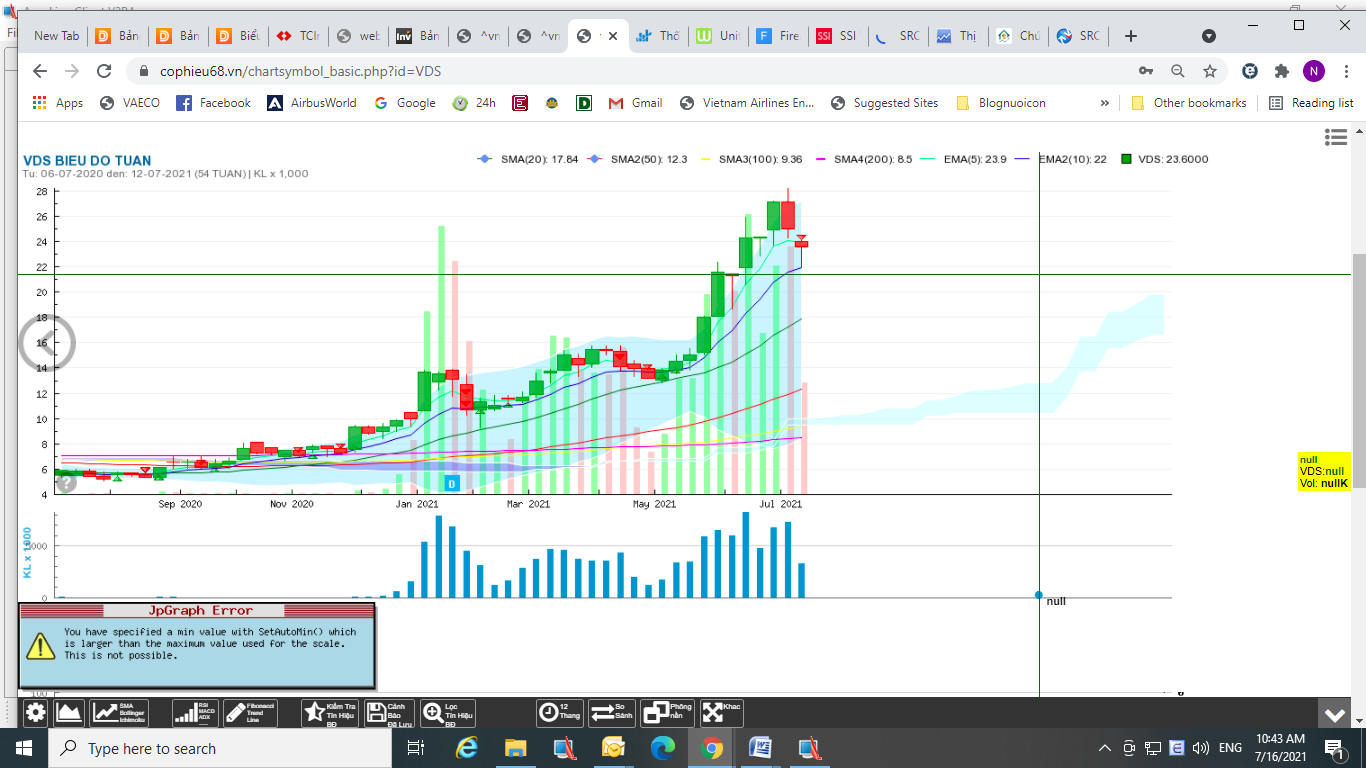This screenshot has width=1366, height=768.
Task: Hide VDS candlestick series via legend
Action: click(x=1164, y=159)
